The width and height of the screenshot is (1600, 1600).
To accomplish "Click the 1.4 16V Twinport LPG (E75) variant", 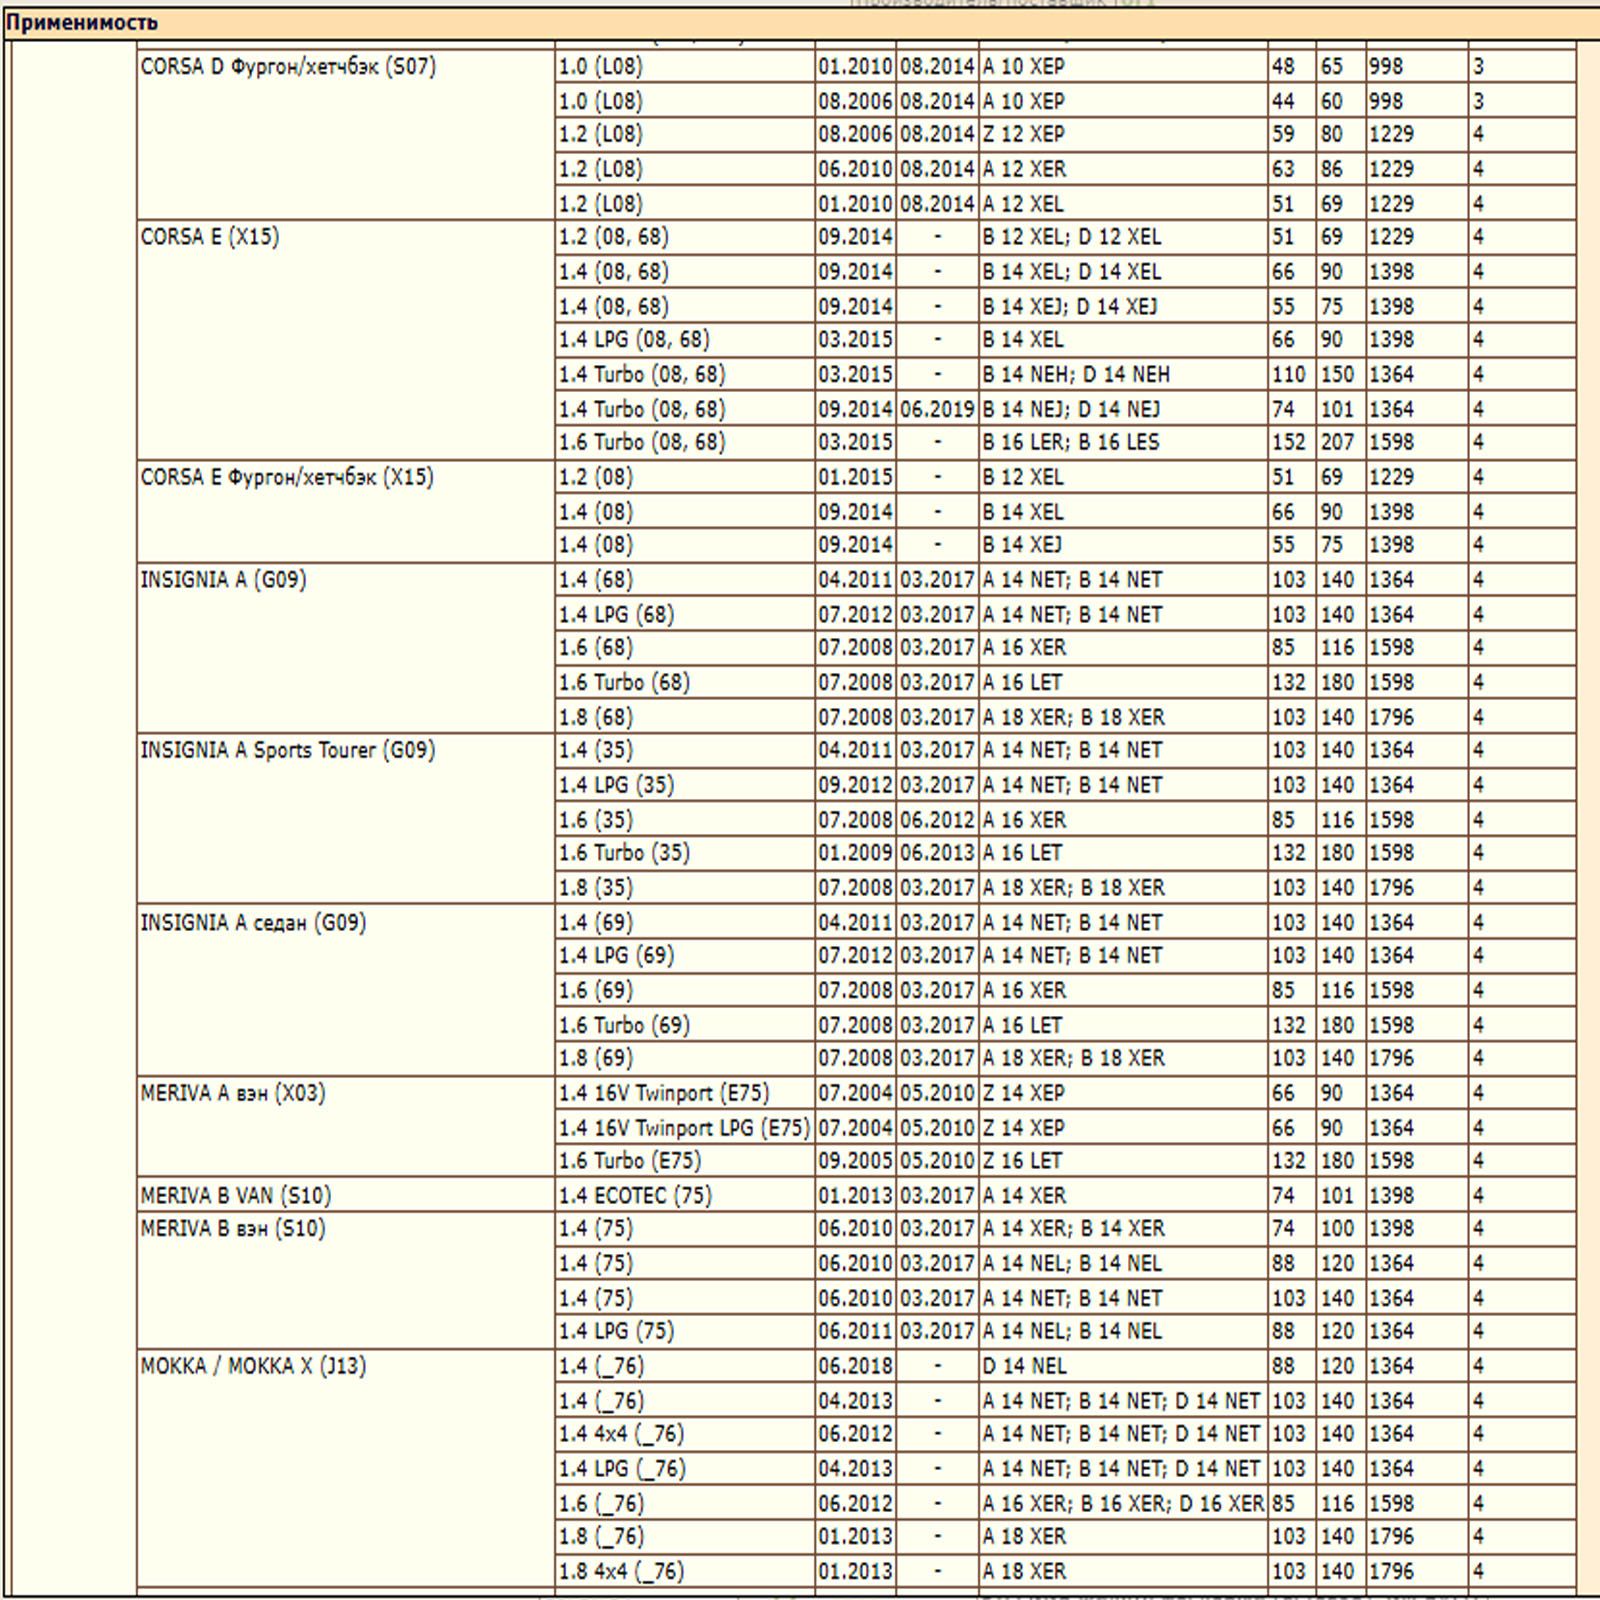I will pos(684,1128).
